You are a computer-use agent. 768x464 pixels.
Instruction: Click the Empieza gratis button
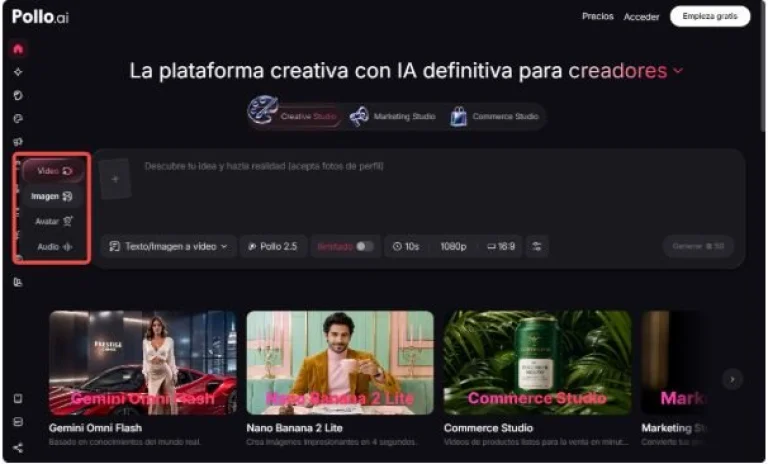pyautogui.click(x=710, y=16)
